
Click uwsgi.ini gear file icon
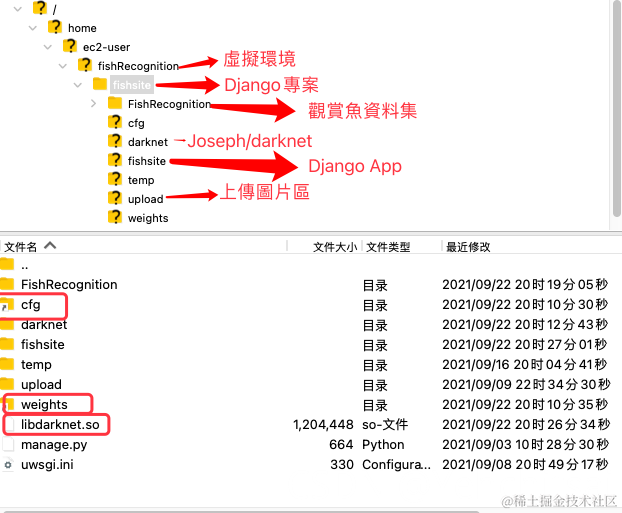[x=8, y=464]
